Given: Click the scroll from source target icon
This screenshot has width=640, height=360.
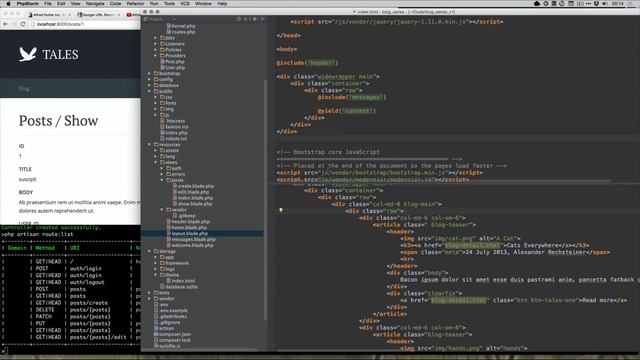Looking at the screenshot, I should tap(239, 19).
